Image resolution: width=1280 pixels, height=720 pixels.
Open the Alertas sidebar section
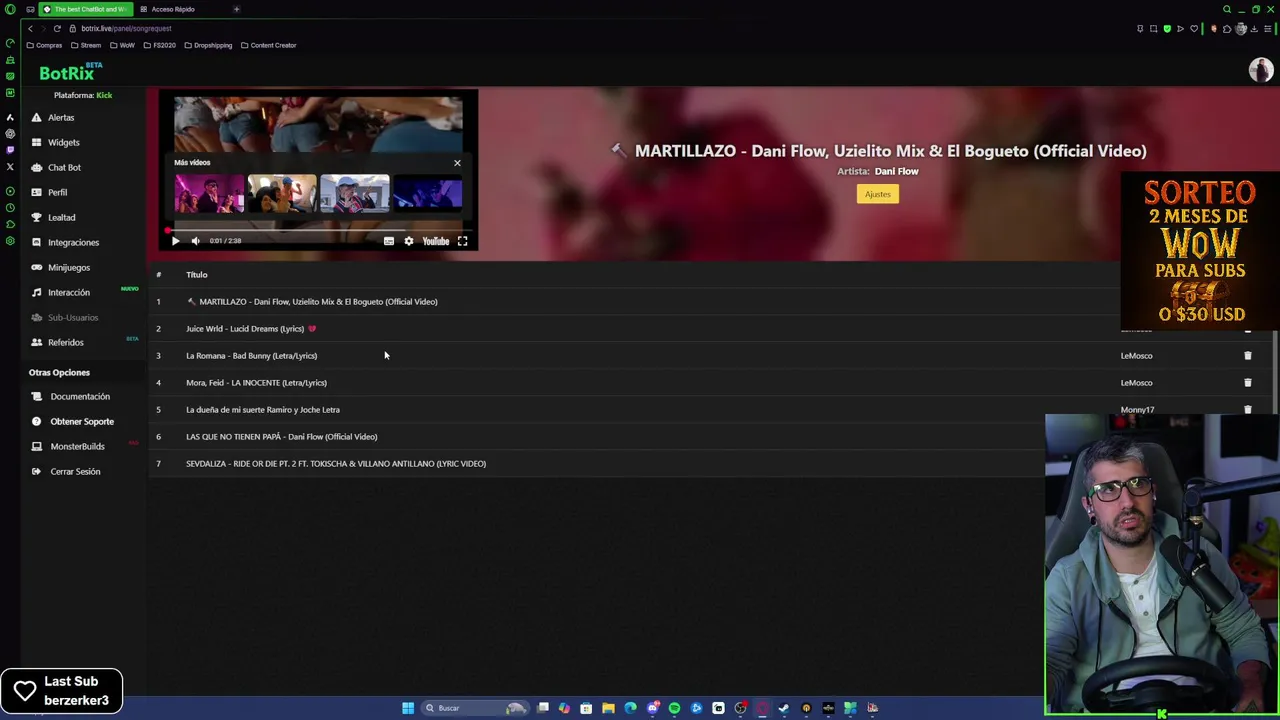pyautogui.click(x=61, y=117)
